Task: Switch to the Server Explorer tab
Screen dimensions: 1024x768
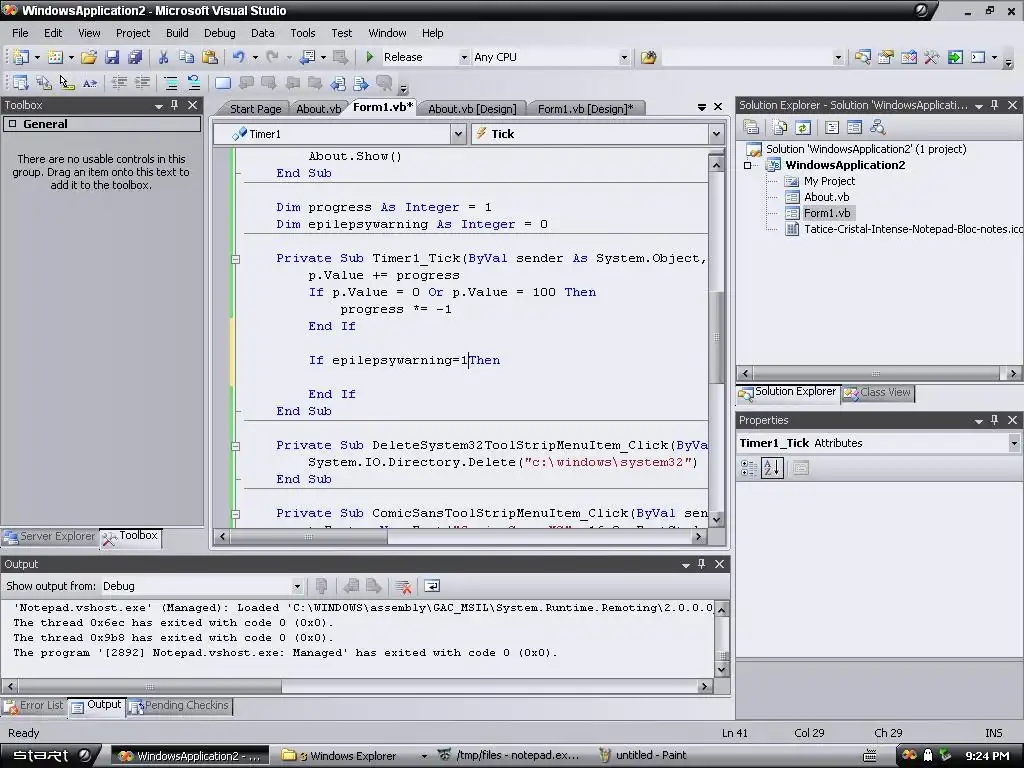Action: click(x=50, y=537)
